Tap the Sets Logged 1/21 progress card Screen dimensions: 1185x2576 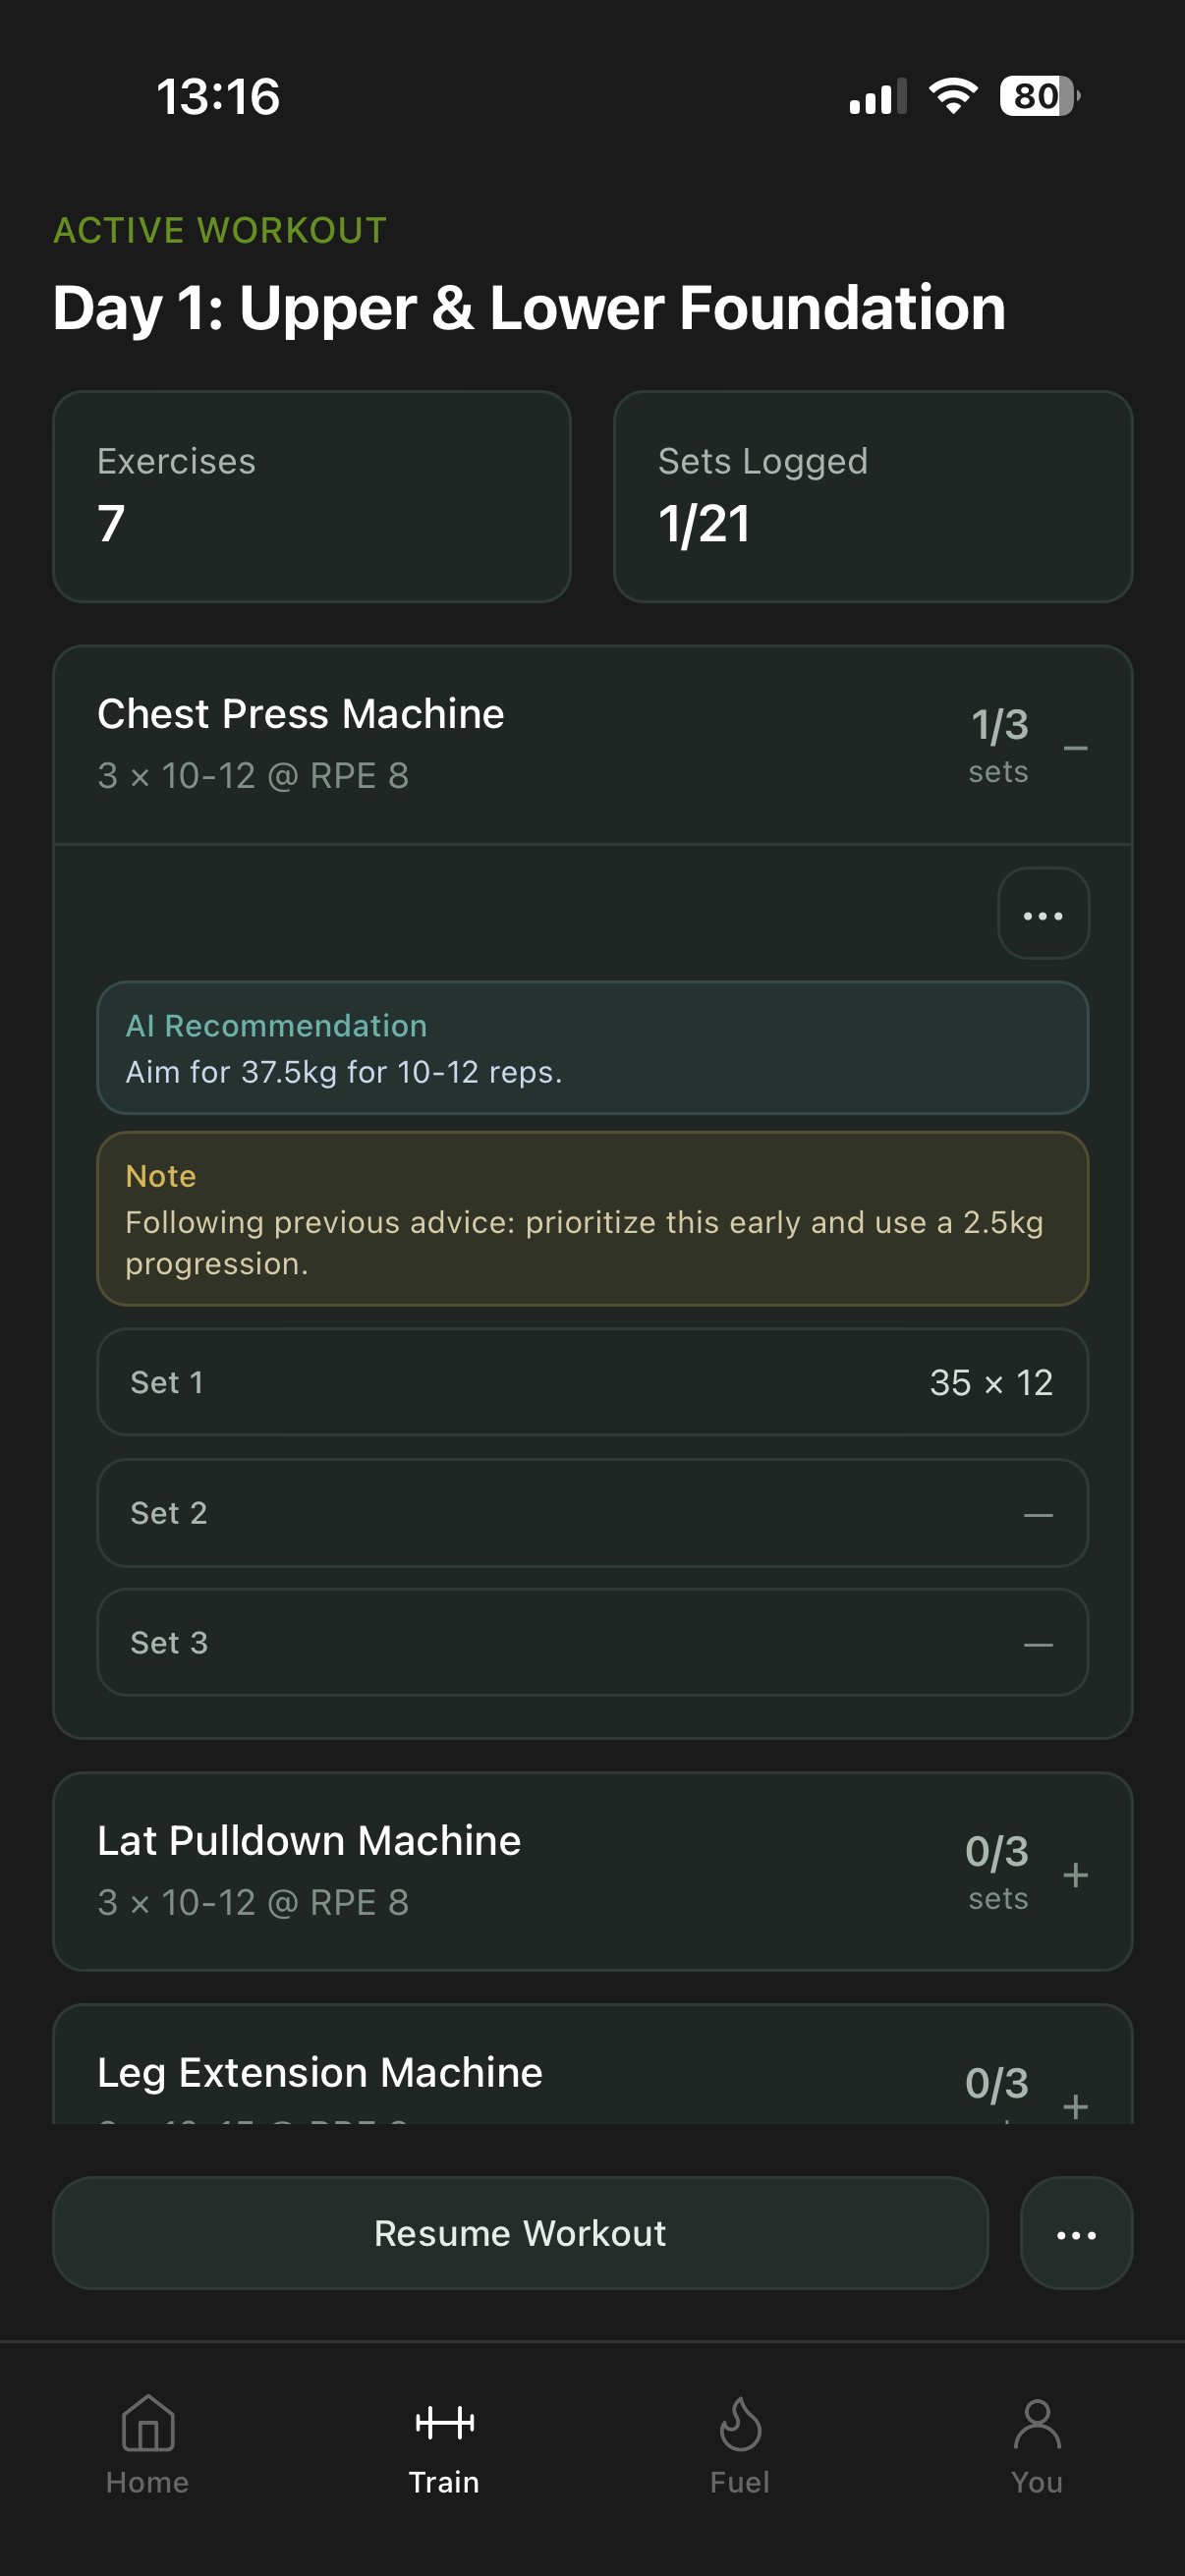[871, 497]
